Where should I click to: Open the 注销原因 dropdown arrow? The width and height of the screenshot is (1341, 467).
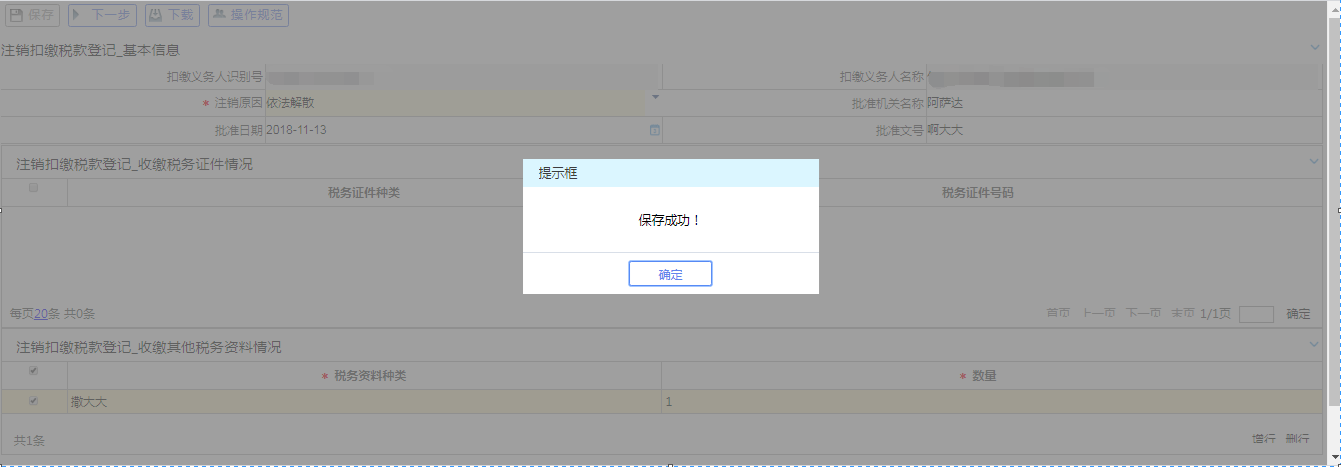[656, 98]
